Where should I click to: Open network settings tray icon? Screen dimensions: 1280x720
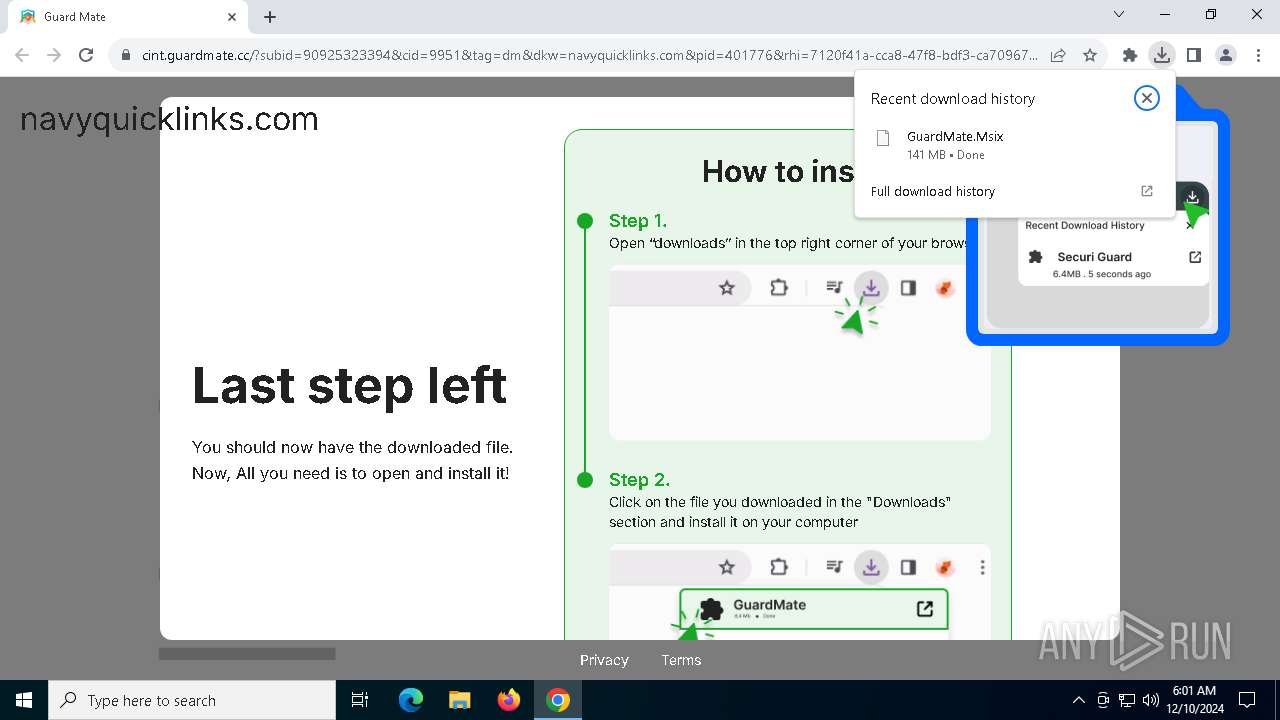(x=1127, y=700)
